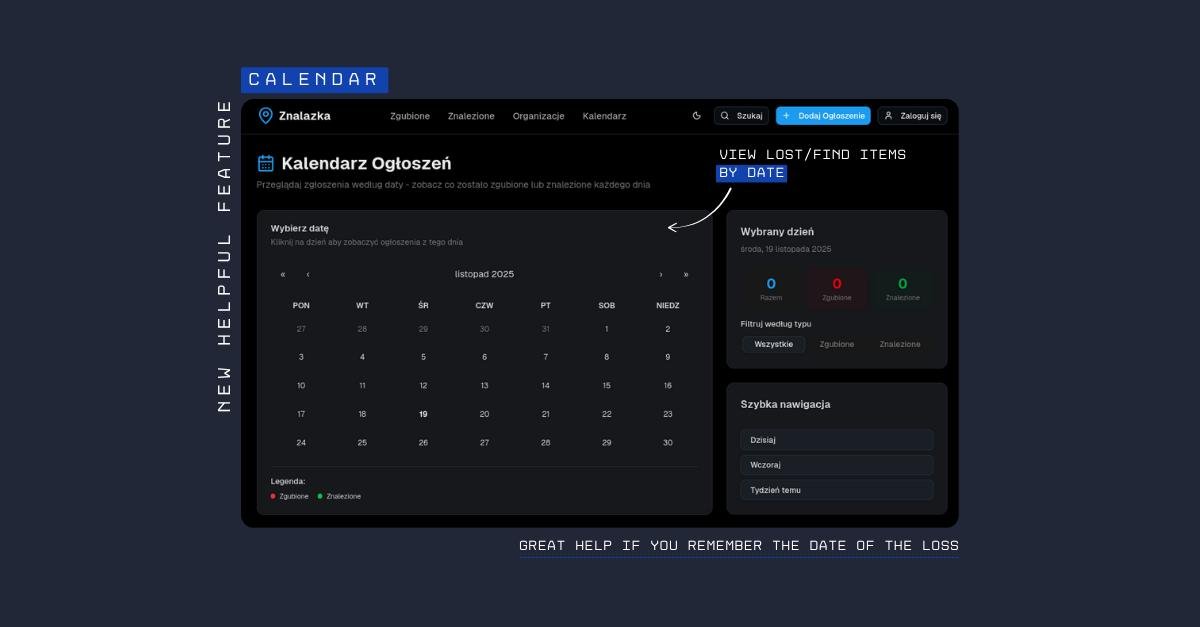This screenshot has height=627, width=1200.
Task: Click the Znalazka location pin logo
Action: tap(266, 116)
